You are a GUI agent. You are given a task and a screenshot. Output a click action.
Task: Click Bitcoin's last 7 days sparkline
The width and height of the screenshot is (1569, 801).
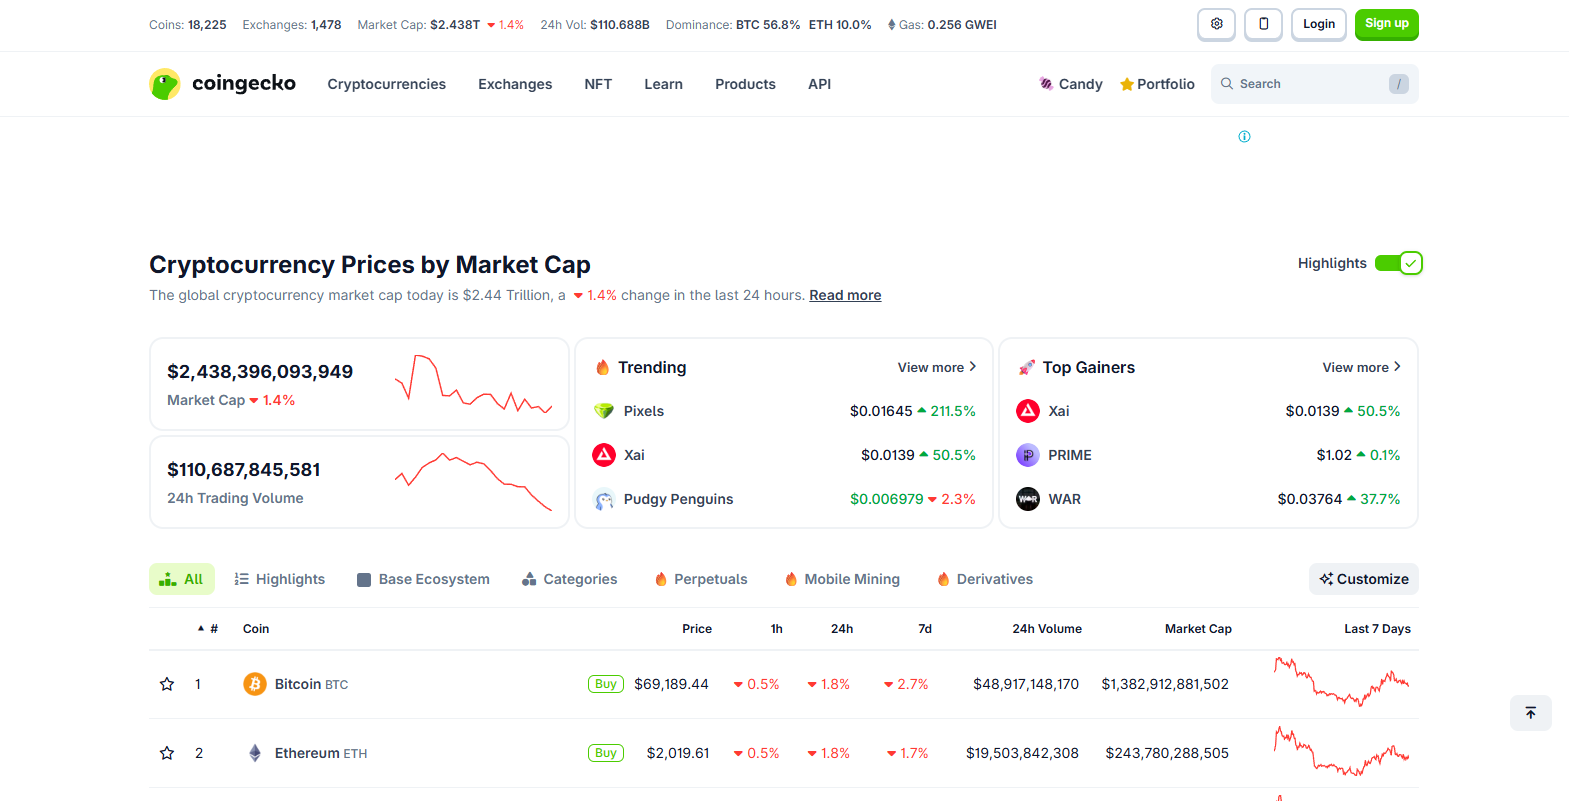click(1342, 682)
